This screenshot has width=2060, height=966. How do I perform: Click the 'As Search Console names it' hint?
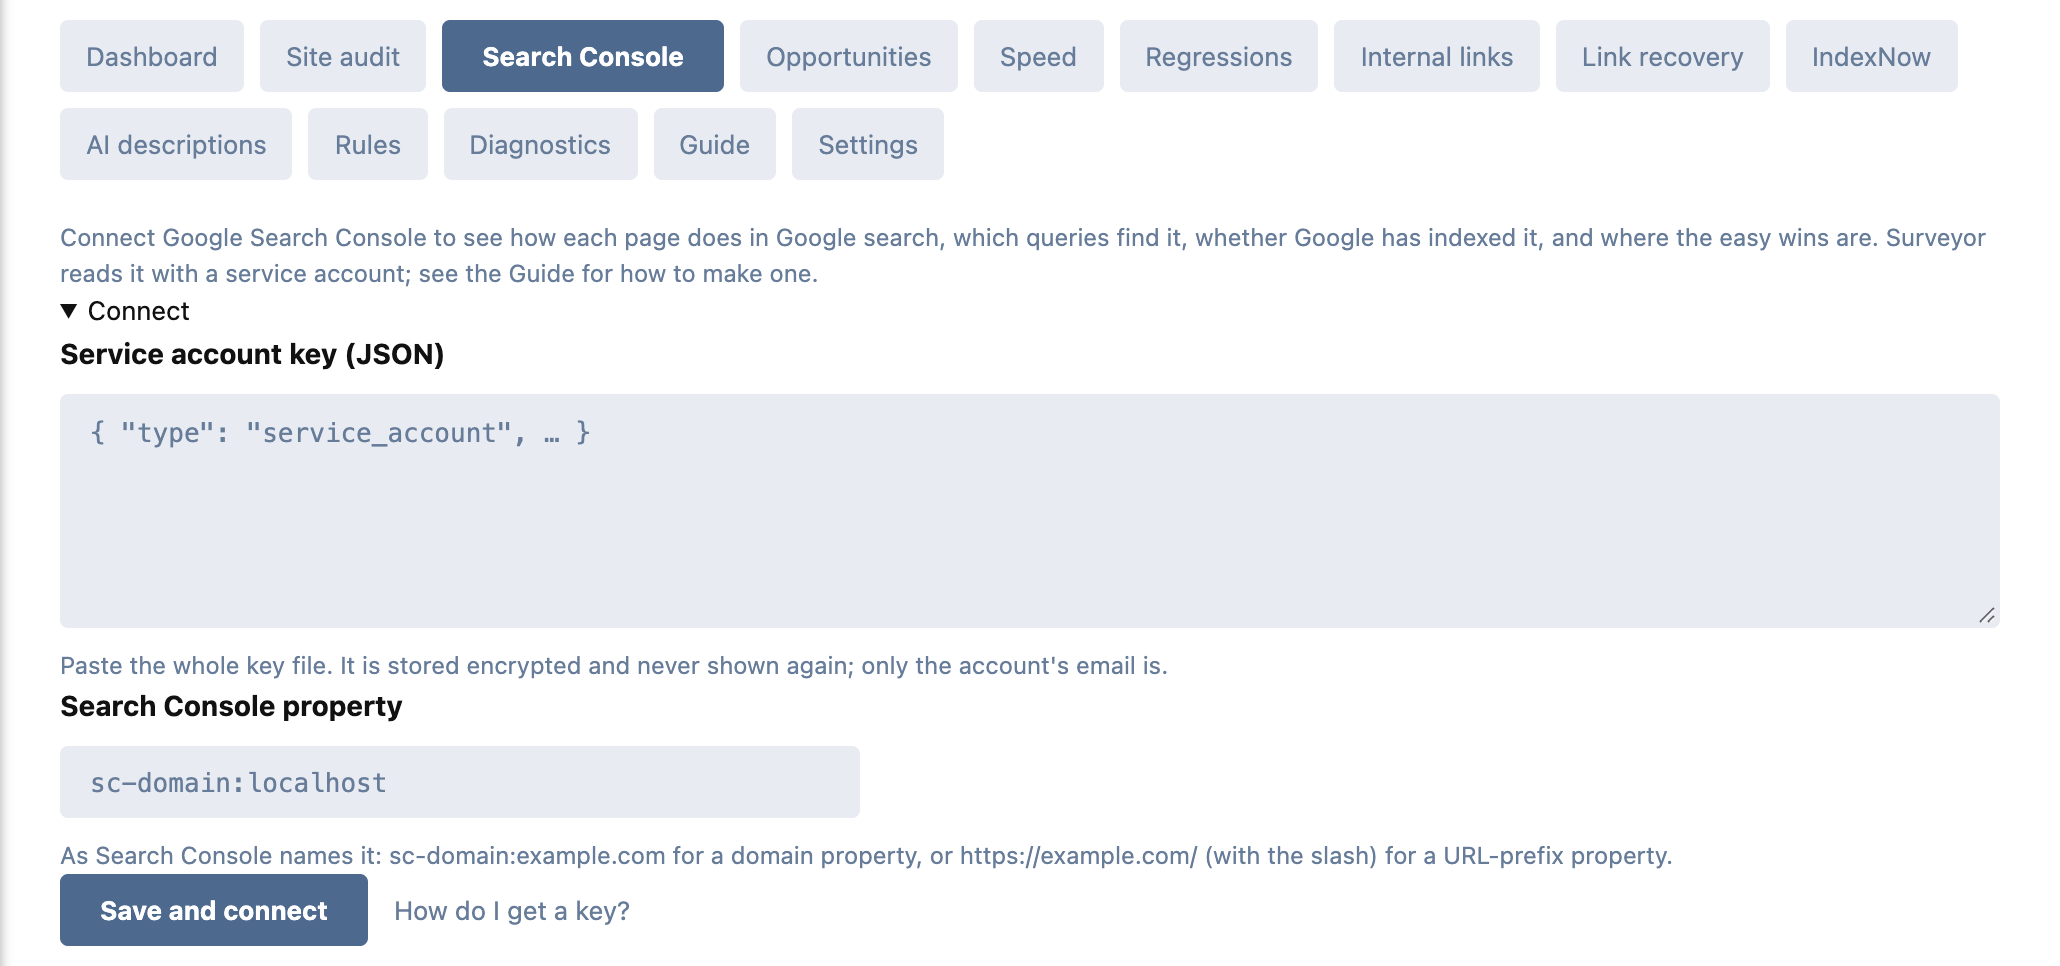click(x=866, y=856)
